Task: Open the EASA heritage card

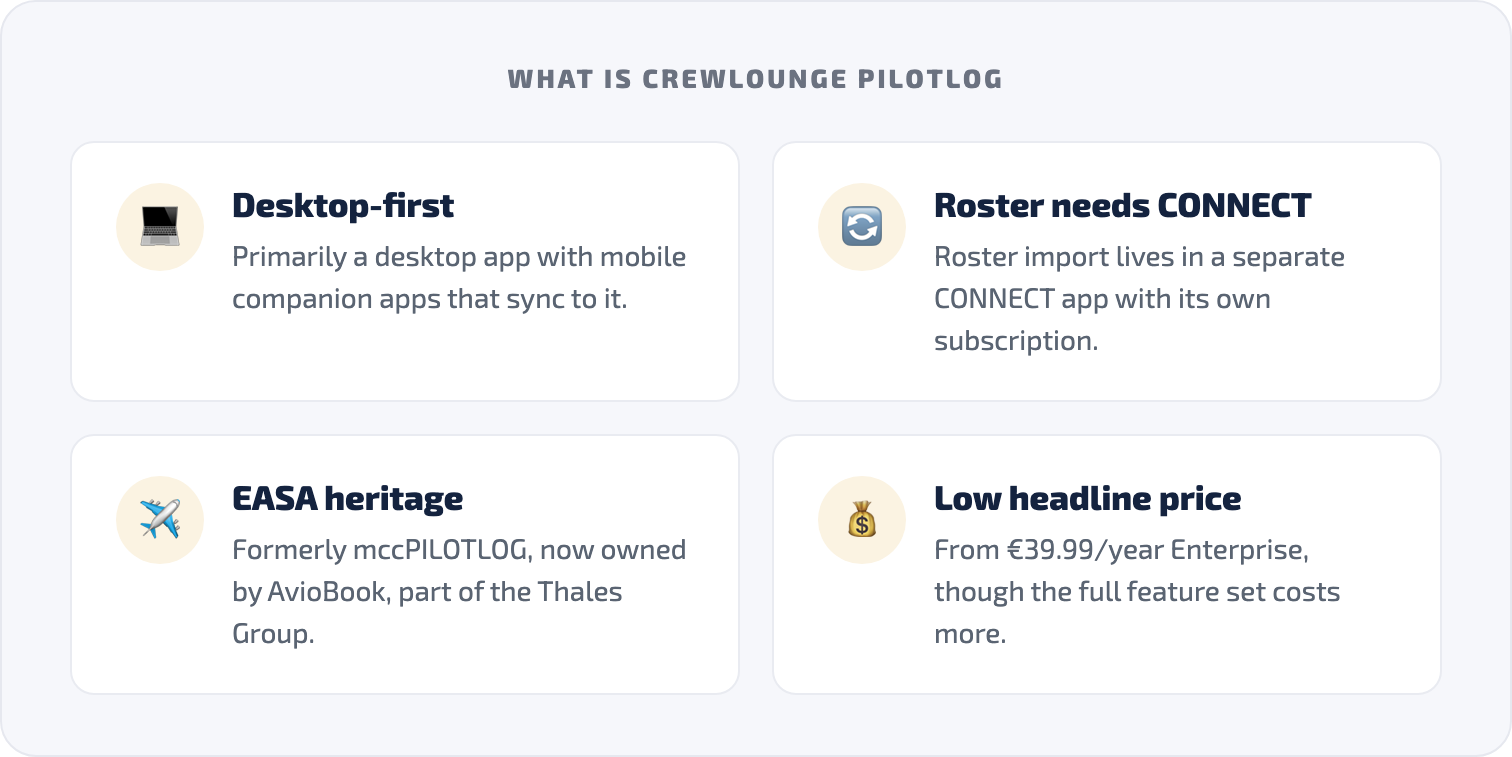Action: click(x=405, y=564)
